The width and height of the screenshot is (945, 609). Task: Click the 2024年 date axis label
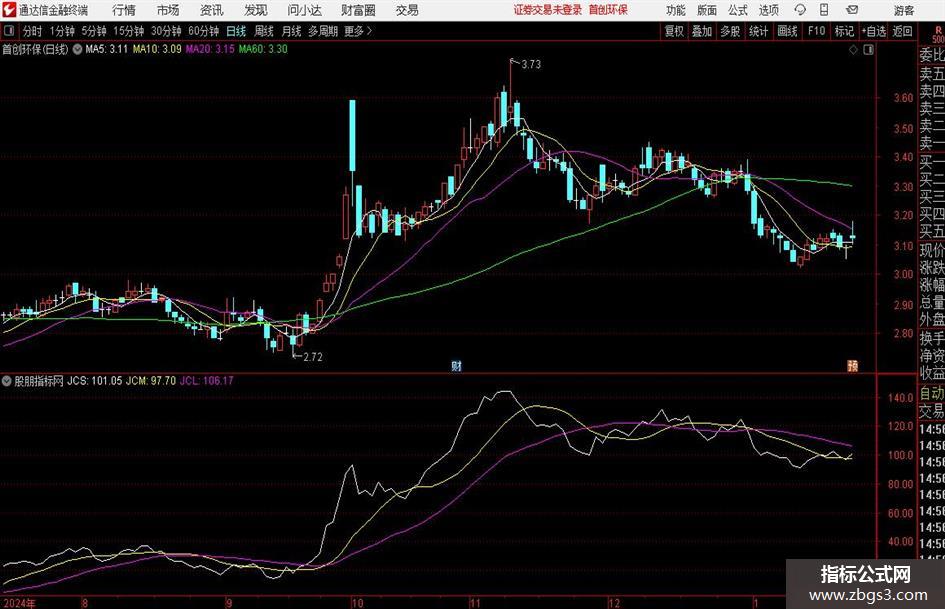click(20, 602)
